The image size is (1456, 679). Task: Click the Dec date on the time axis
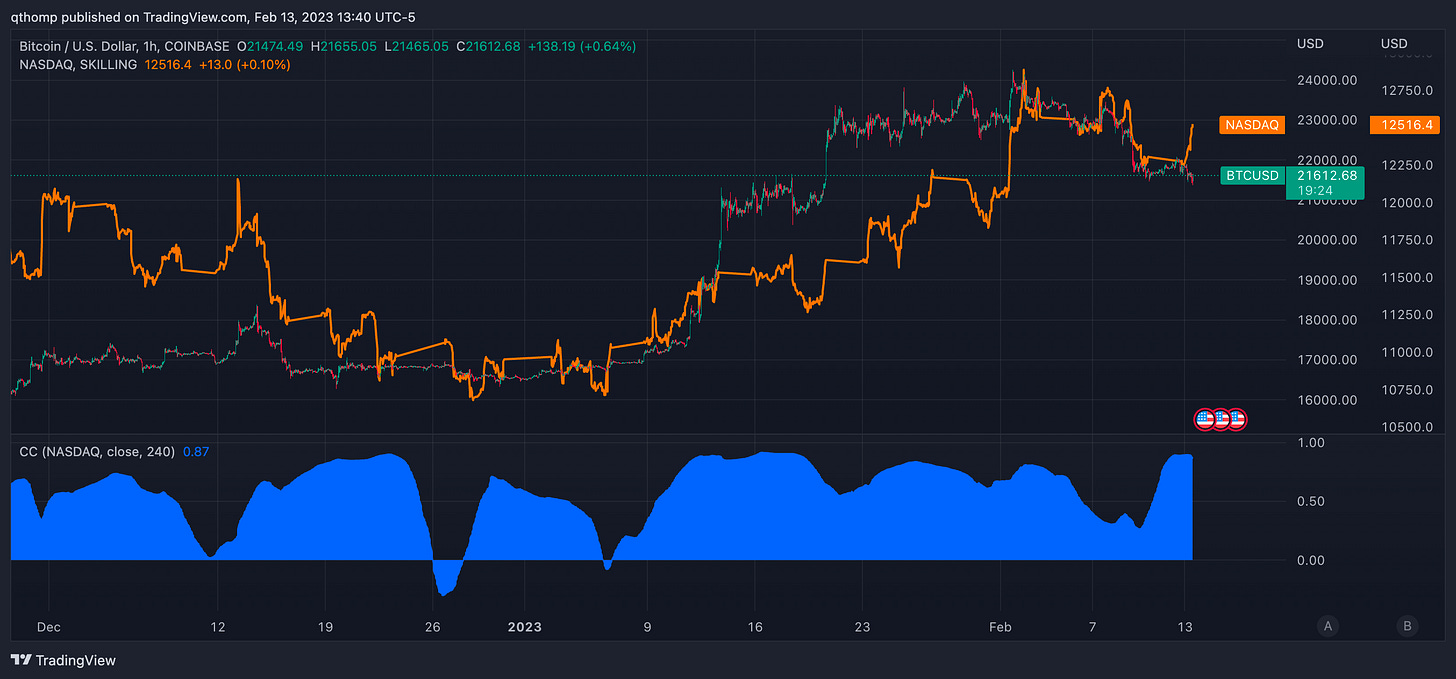pos(49,627)
